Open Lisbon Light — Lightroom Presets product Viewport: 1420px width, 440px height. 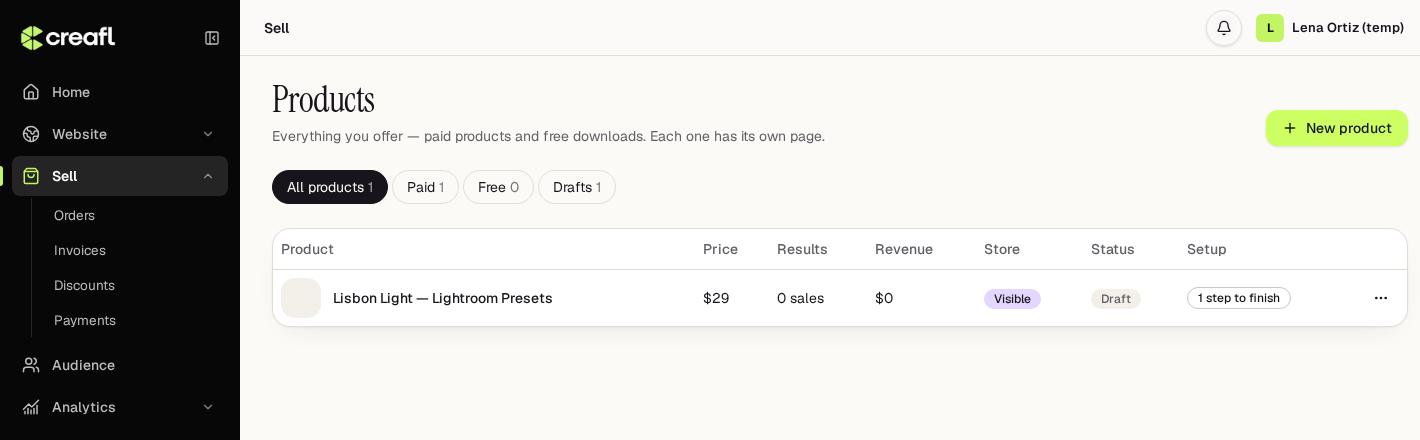click(443, 298)
